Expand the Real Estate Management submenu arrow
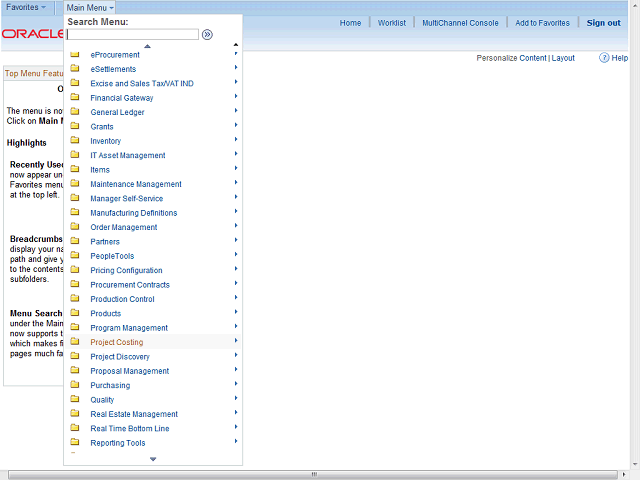The width and height of the screenshot is (640, 480). (x=236, y=413)
